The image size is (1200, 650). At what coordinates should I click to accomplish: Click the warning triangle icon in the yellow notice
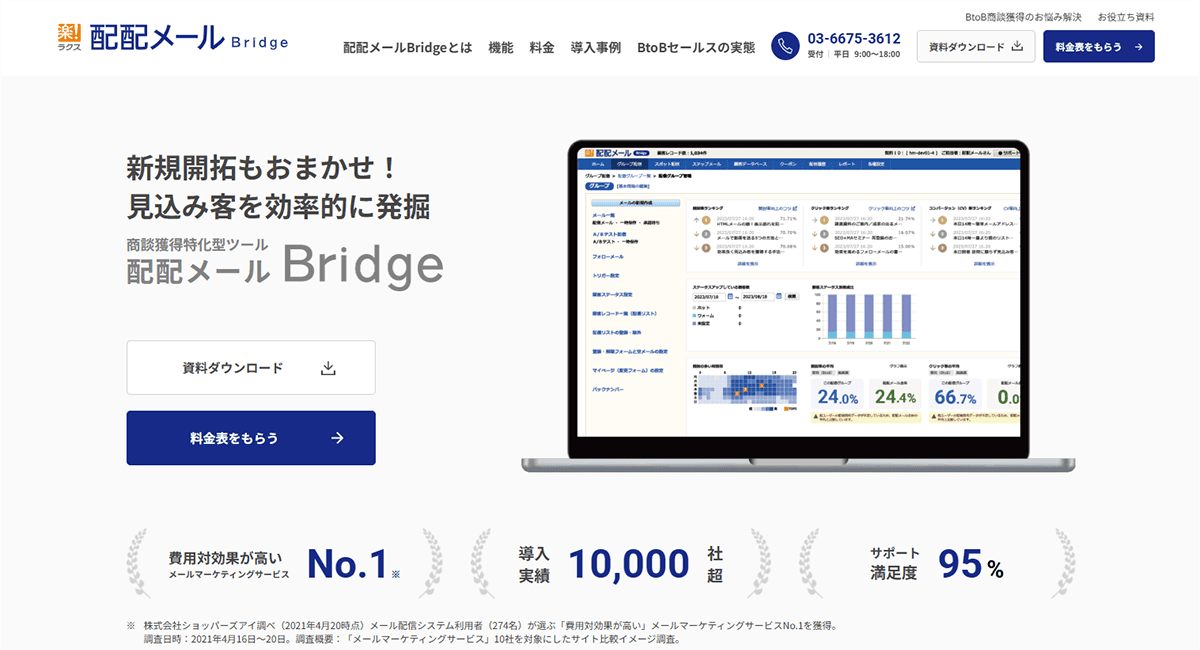tap(816, 416)
